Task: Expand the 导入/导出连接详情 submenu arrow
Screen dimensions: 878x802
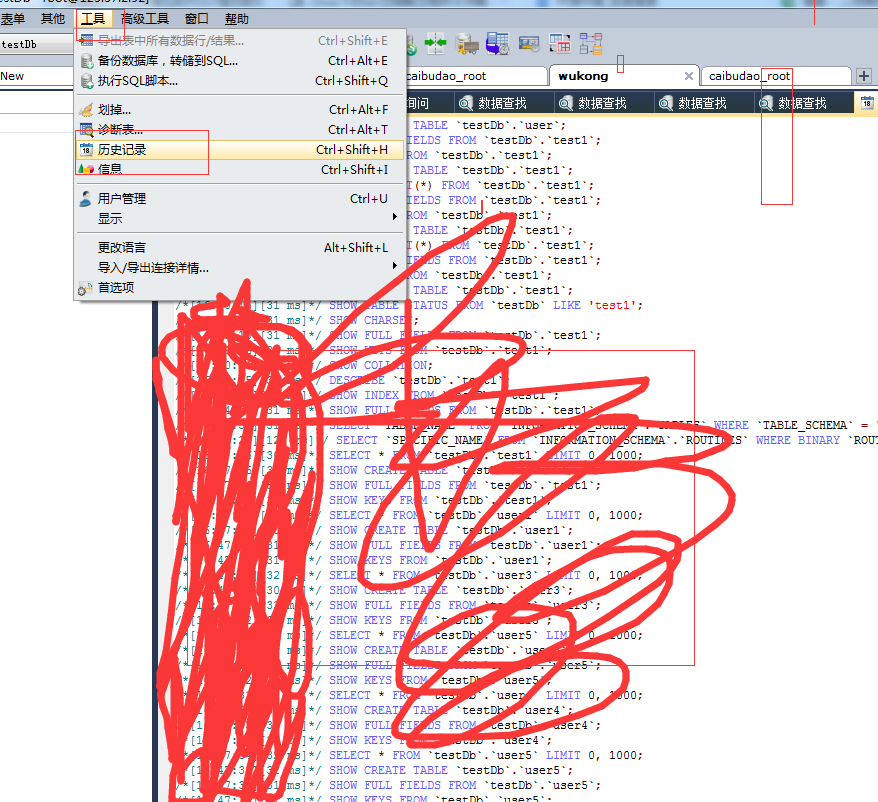Action: [395, 265]
